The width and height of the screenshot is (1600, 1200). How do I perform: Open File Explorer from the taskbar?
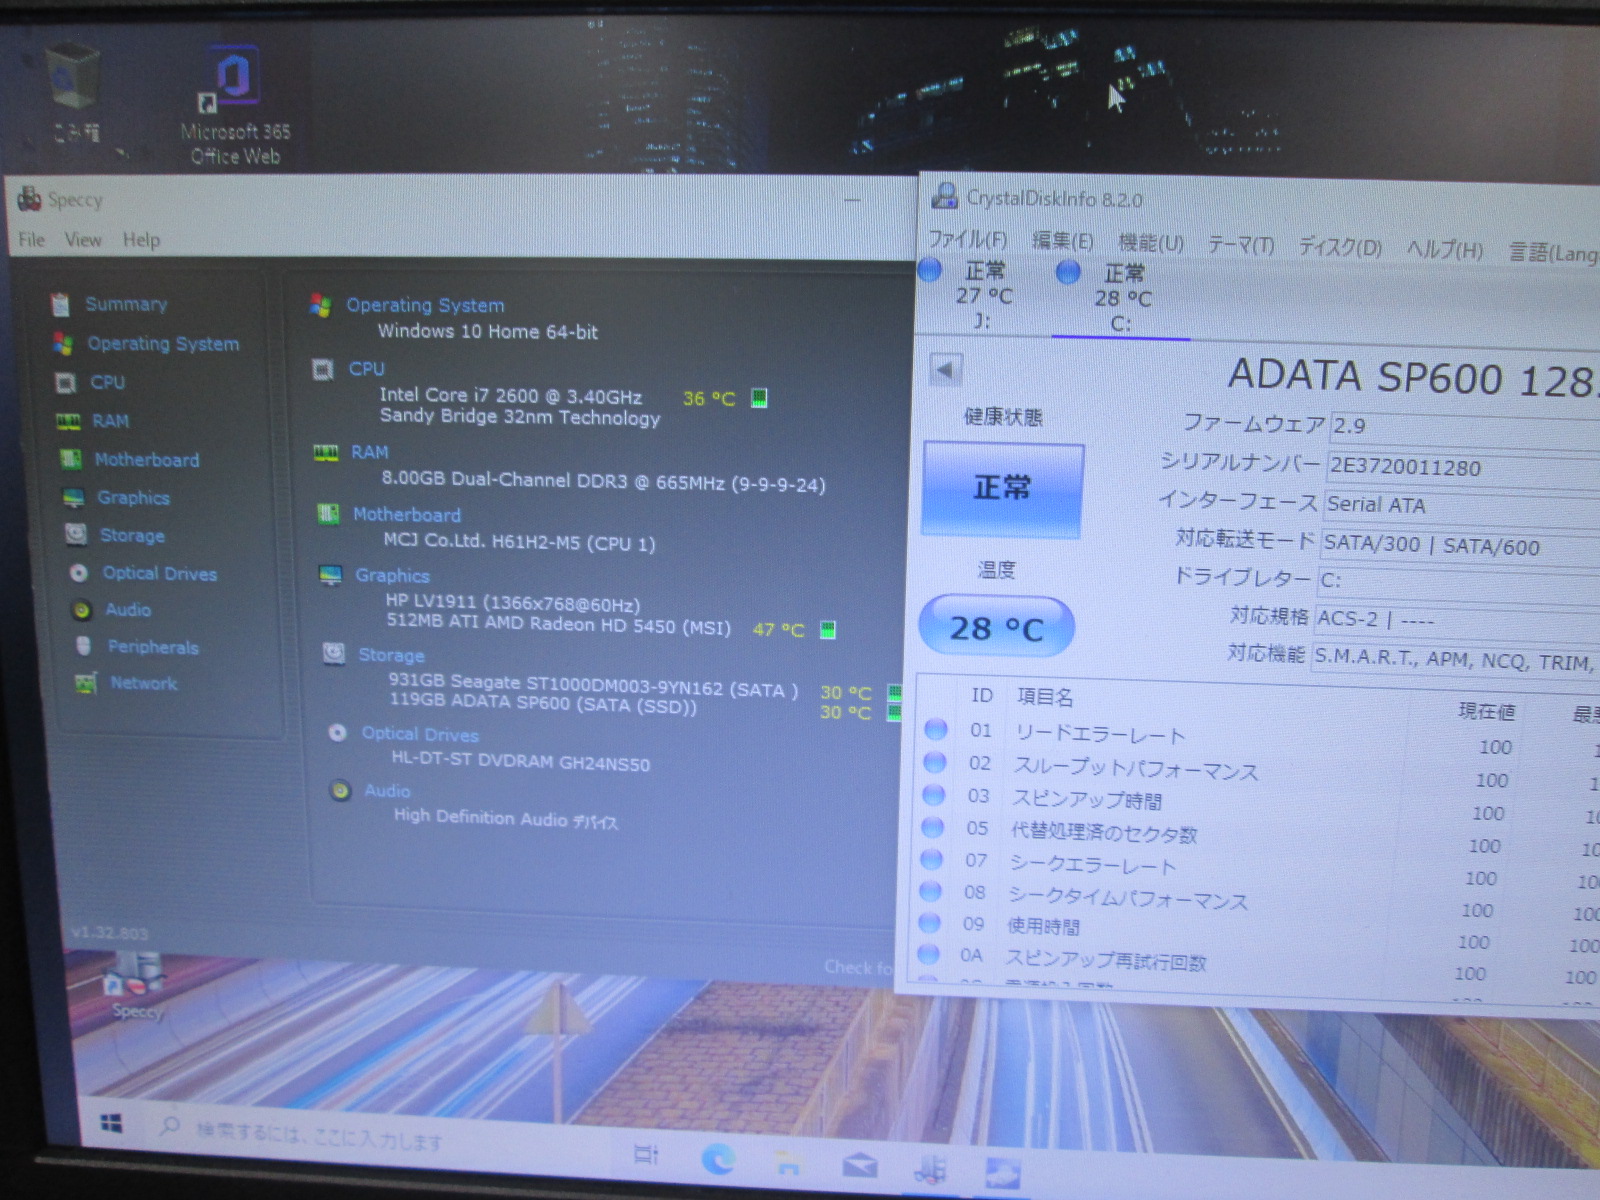click(788, 1162)
